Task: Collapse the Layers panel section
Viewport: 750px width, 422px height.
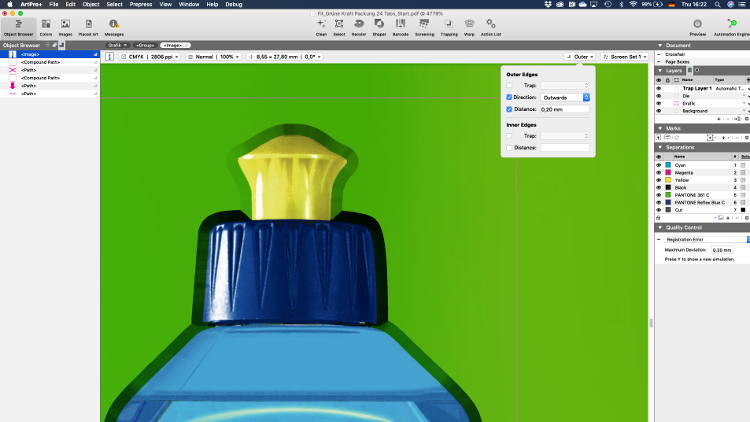Action: pyautogui.click(x=661, y=70)
